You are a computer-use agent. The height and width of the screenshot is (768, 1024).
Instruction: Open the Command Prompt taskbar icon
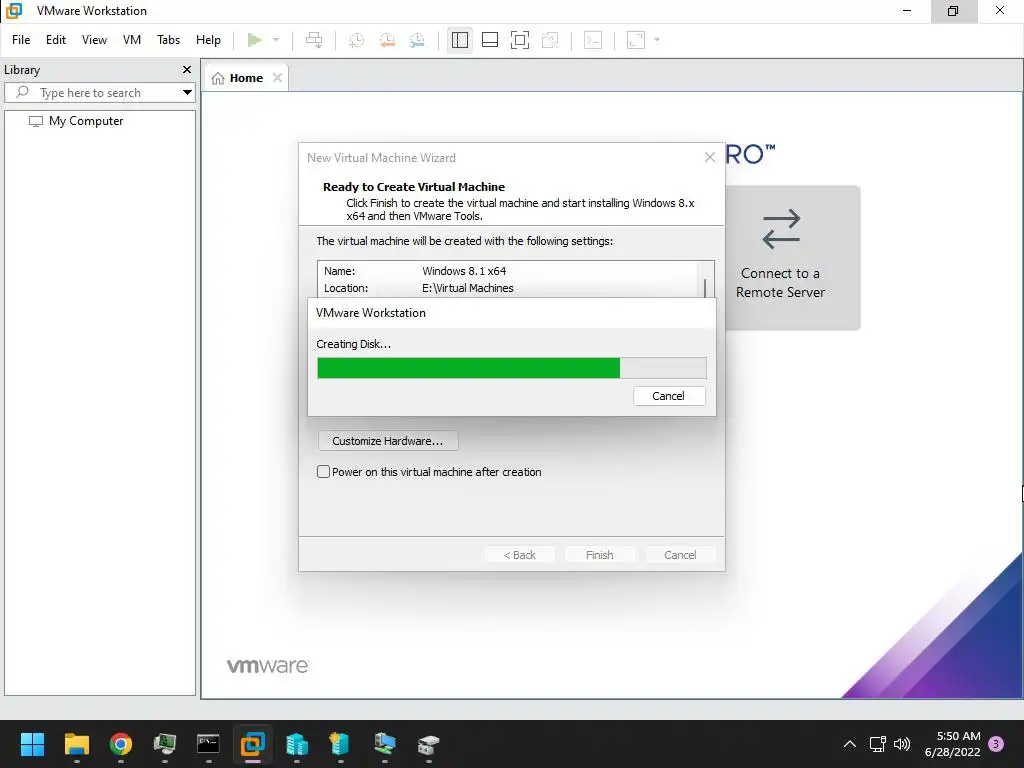208,744
